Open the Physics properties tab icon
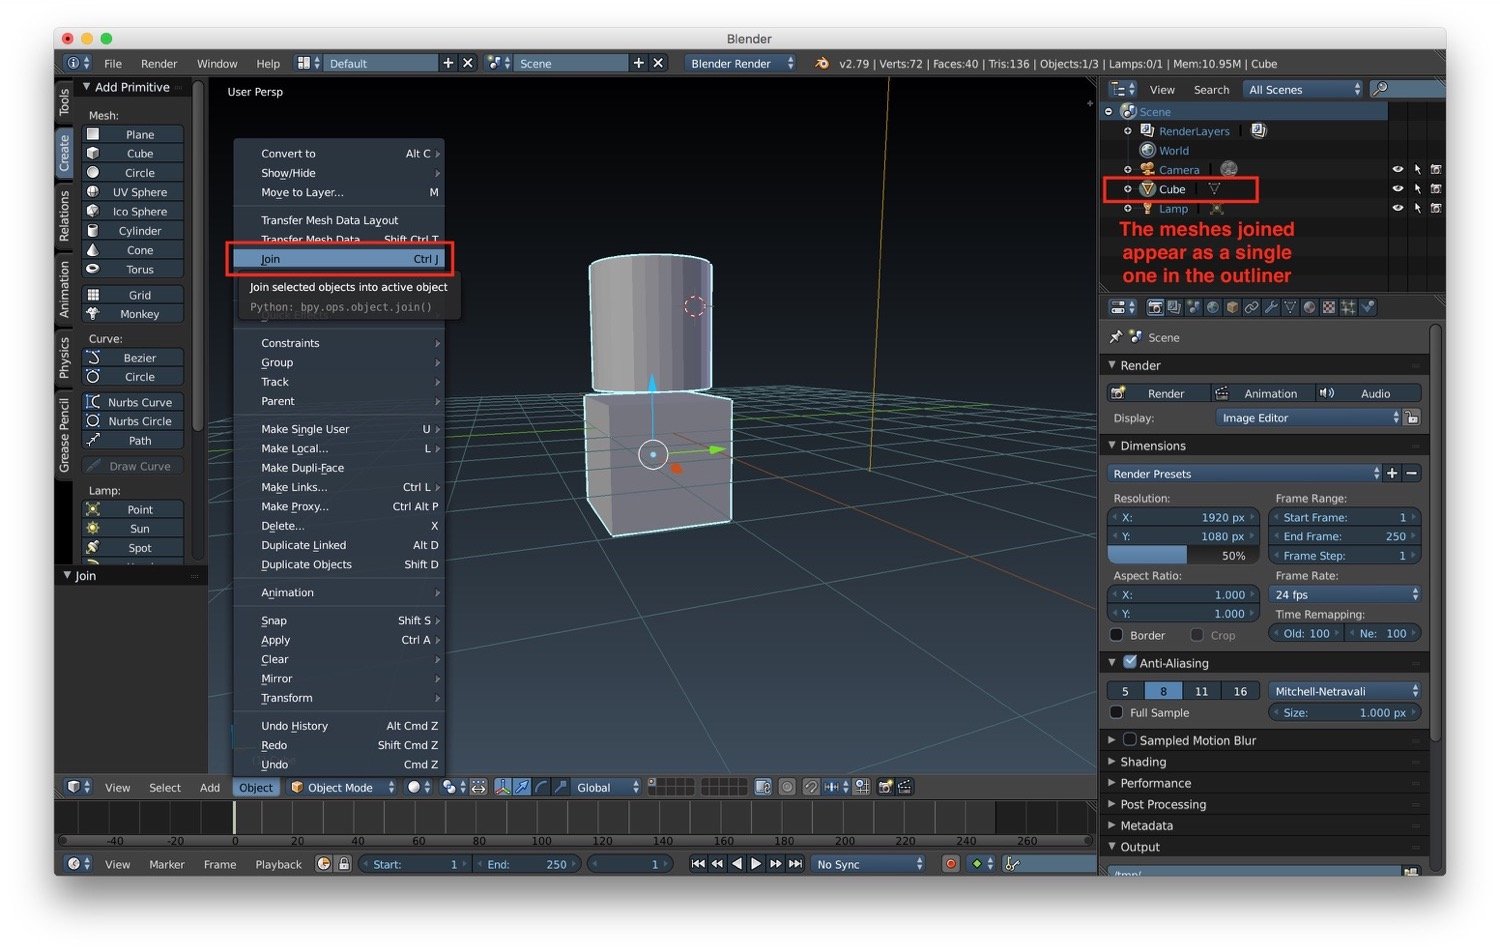 click(1367, 307)
